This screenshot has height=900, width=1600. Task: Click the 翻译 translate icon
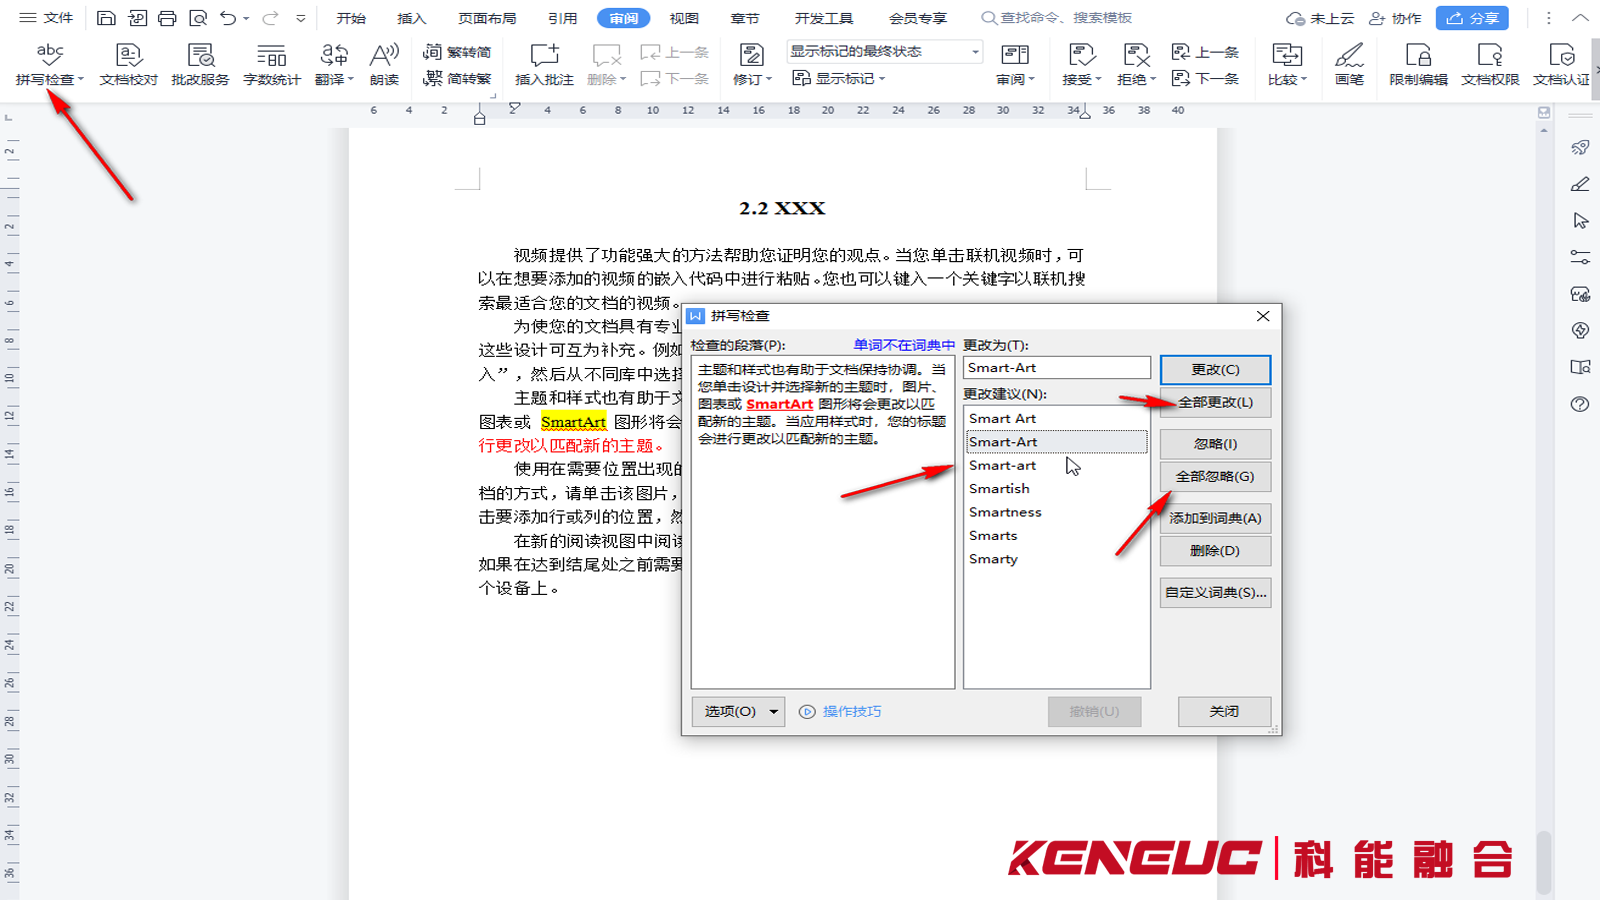coord(333,54)
